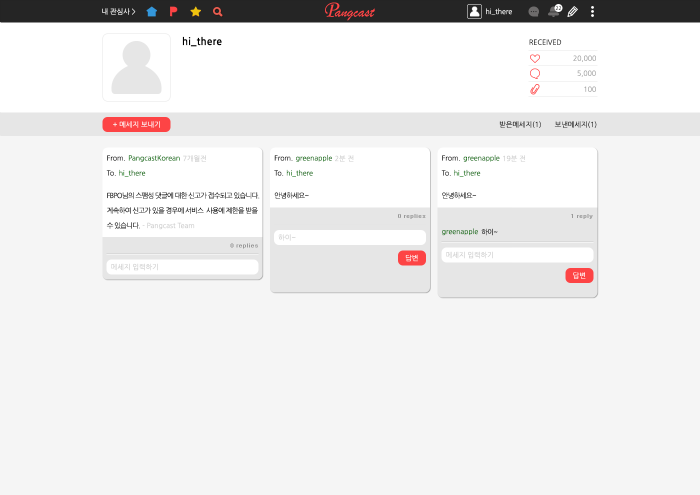
Task: Open notifications bell with badge
Action: [554, 11]
